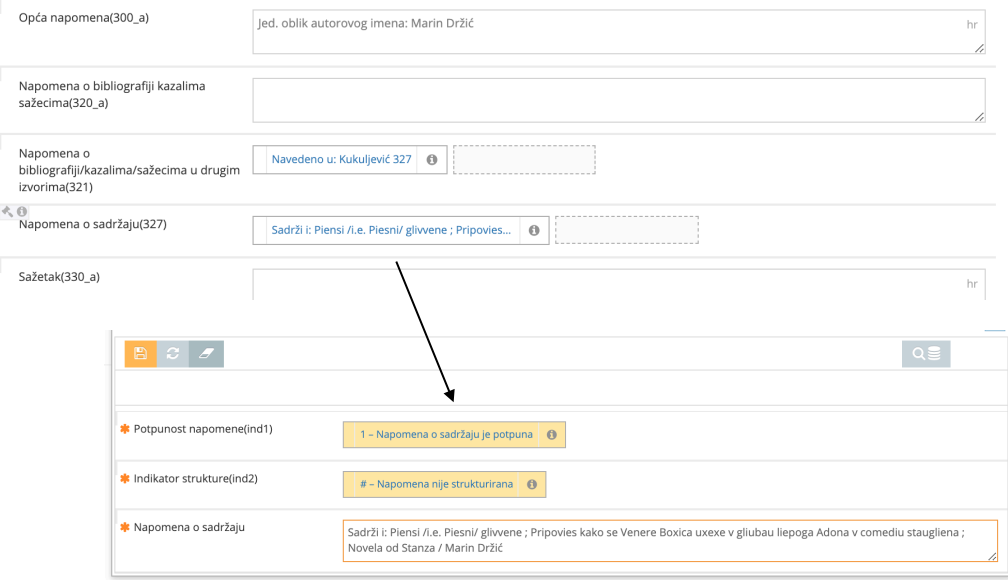Click info icon next to Navedeno u: Kukuljević 327
The height and width of the screenshot is (580, 1008).
[x=432, y=160]
